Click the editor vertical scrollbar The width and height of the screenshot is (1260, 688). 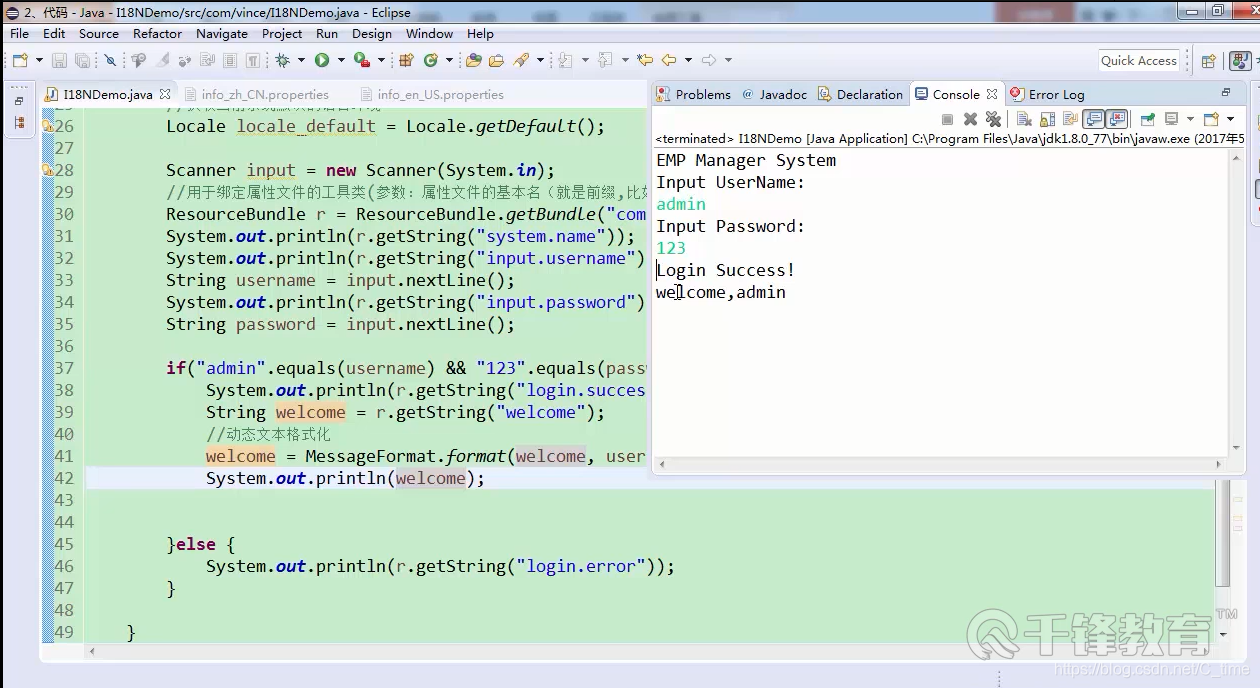pos(1222,532)
